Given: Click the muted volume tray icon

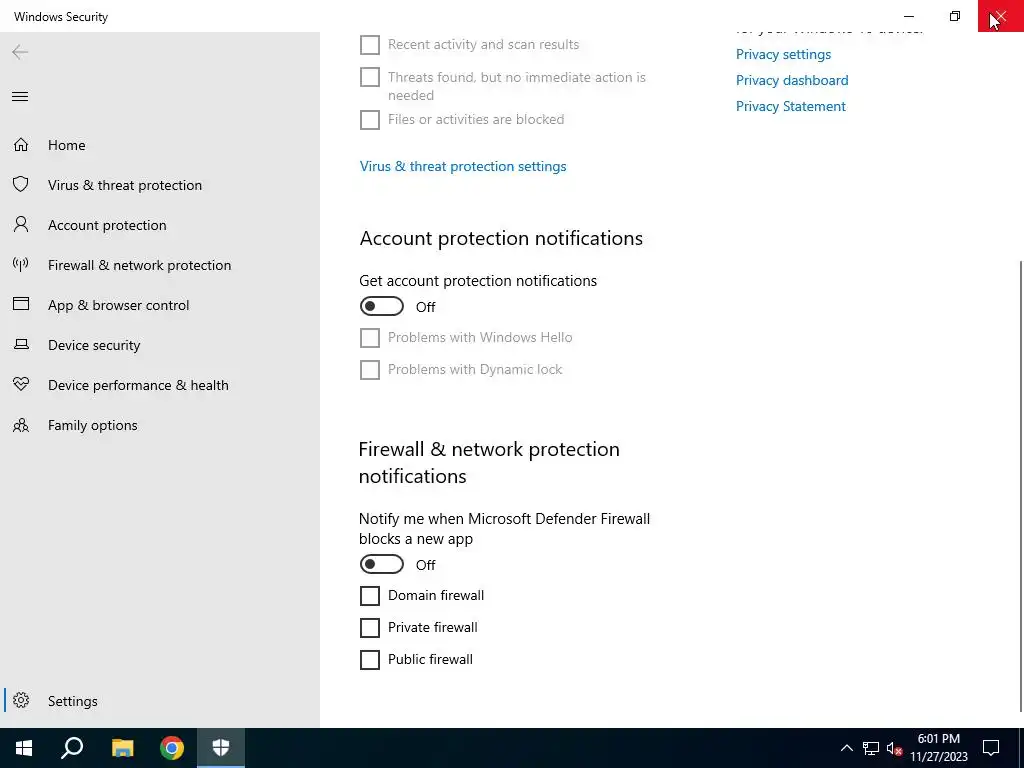Looking at the screenshot, I should click(x=894, y=748).
